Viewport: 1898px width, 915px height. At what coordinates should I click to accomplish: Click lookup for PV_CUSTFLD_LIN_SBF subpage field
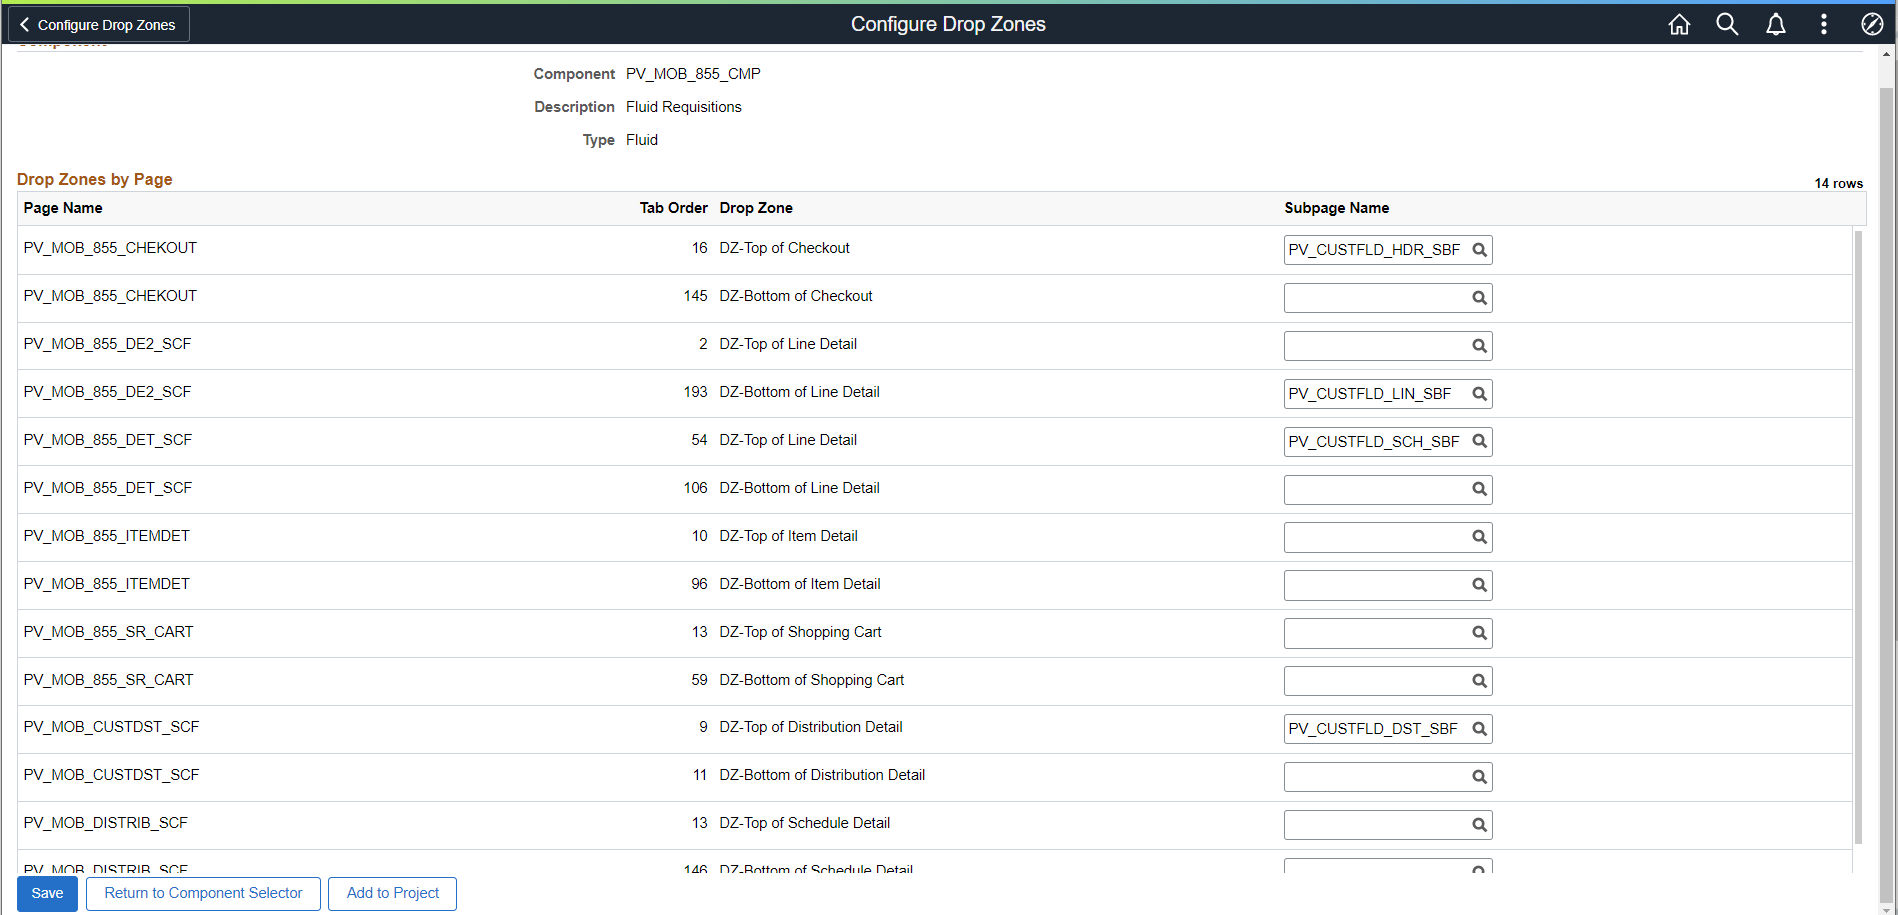click(x=1479, y=394)
